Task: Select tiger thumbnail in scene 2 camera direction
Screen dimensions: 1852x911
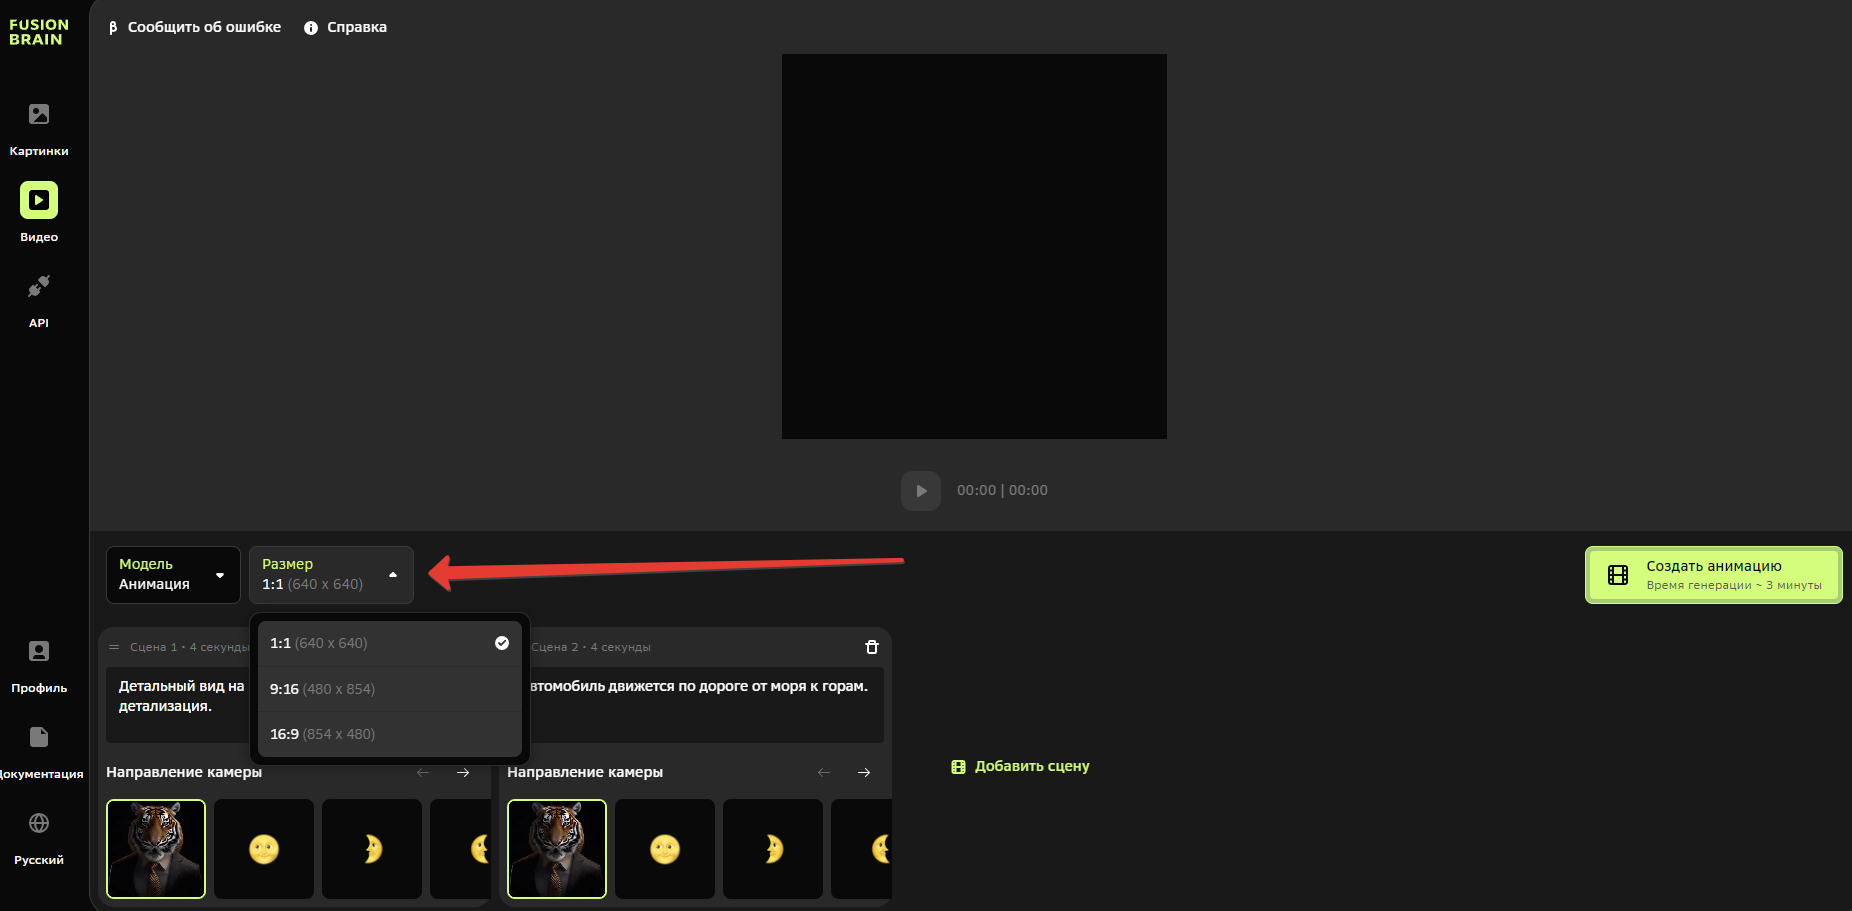Action: (x=557, y=849)
